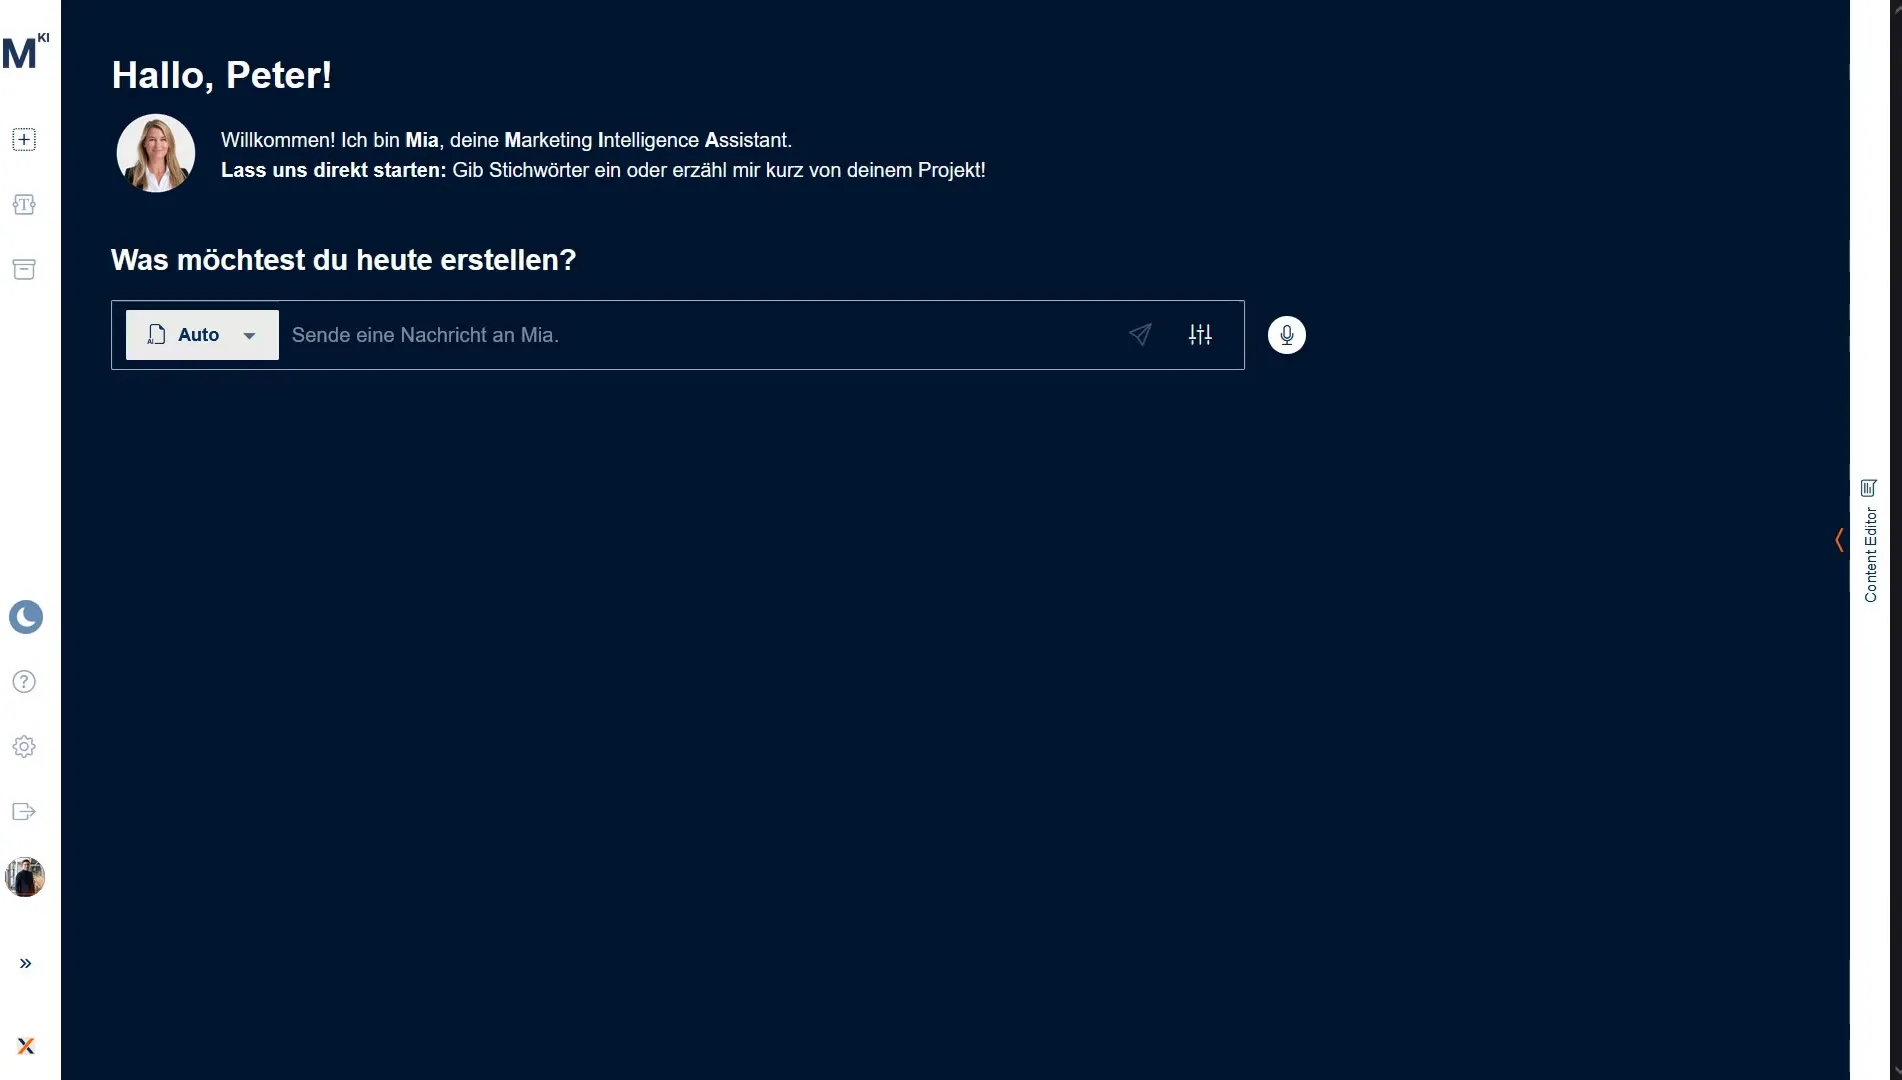Screen dimensions: 1902x1080
Task: Toggle dark mode with the moon icon
Action: tap(26, 617)
